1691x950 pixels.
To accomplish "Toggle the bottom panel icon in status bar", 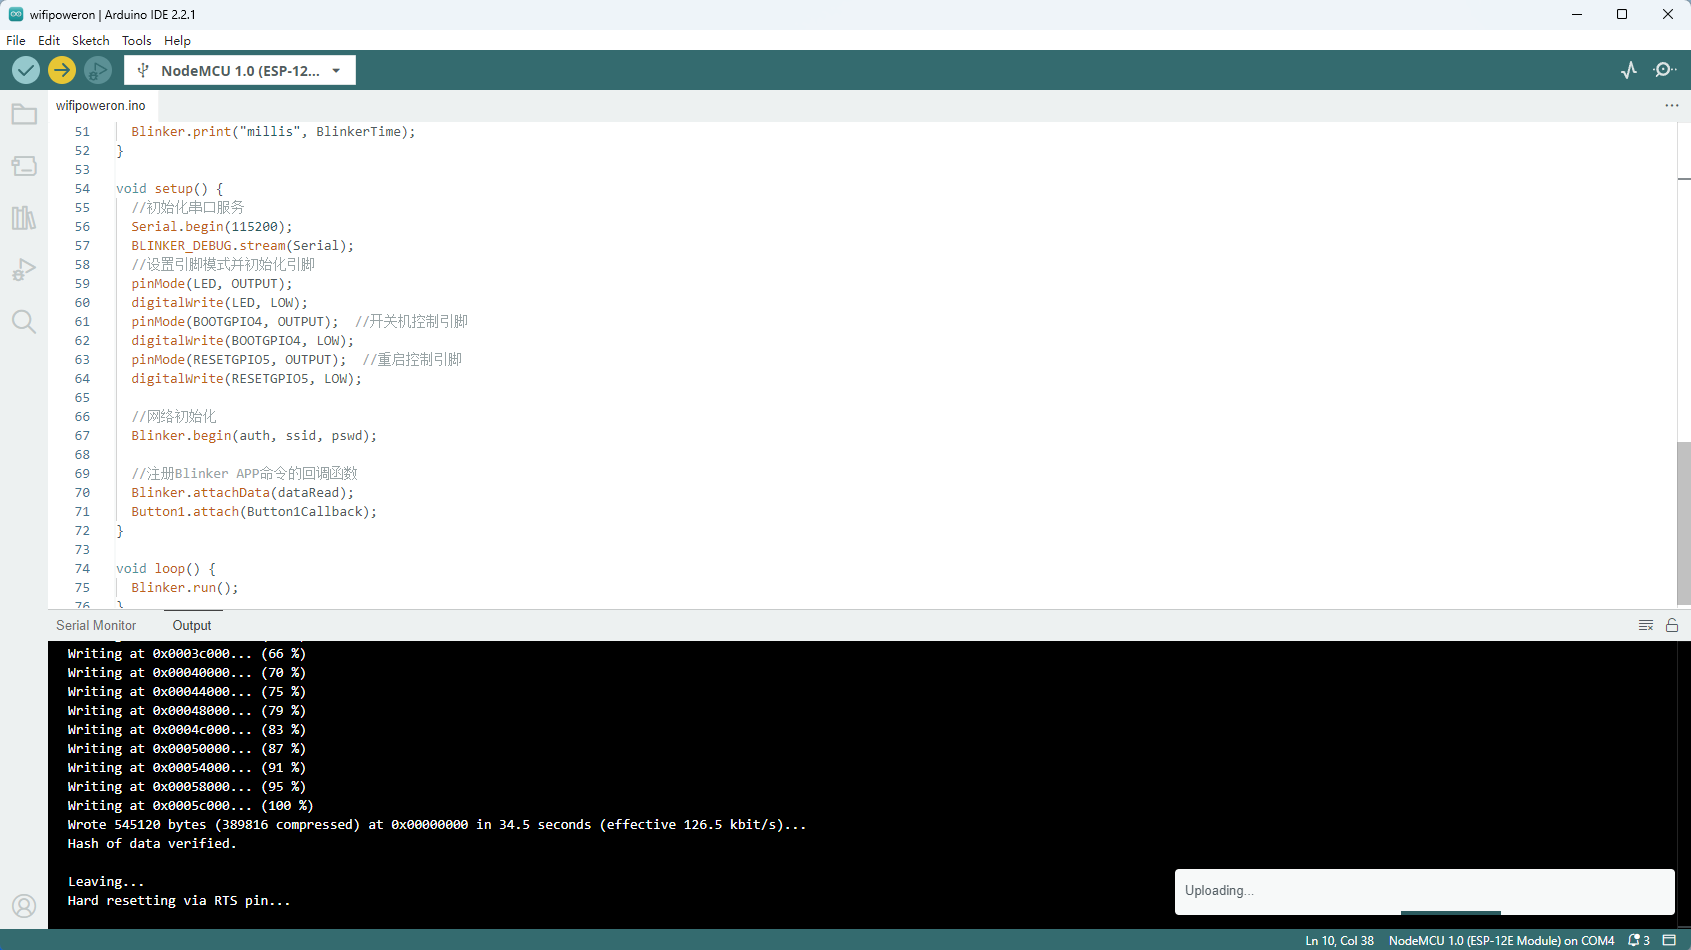I will pos(1669,940).
